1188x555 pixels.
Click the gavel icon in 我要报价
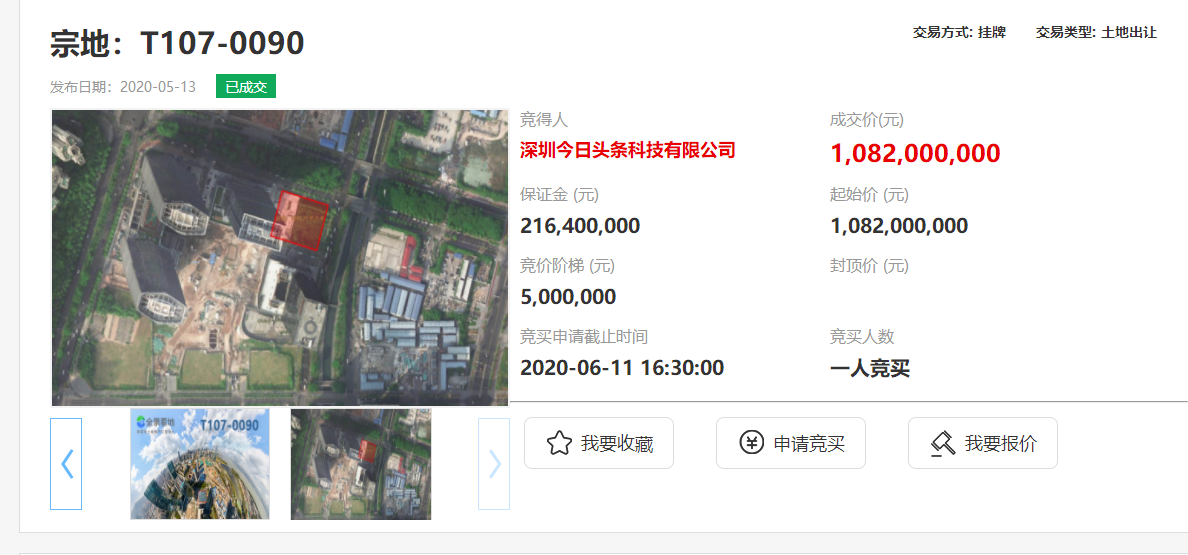coord(943,444)
